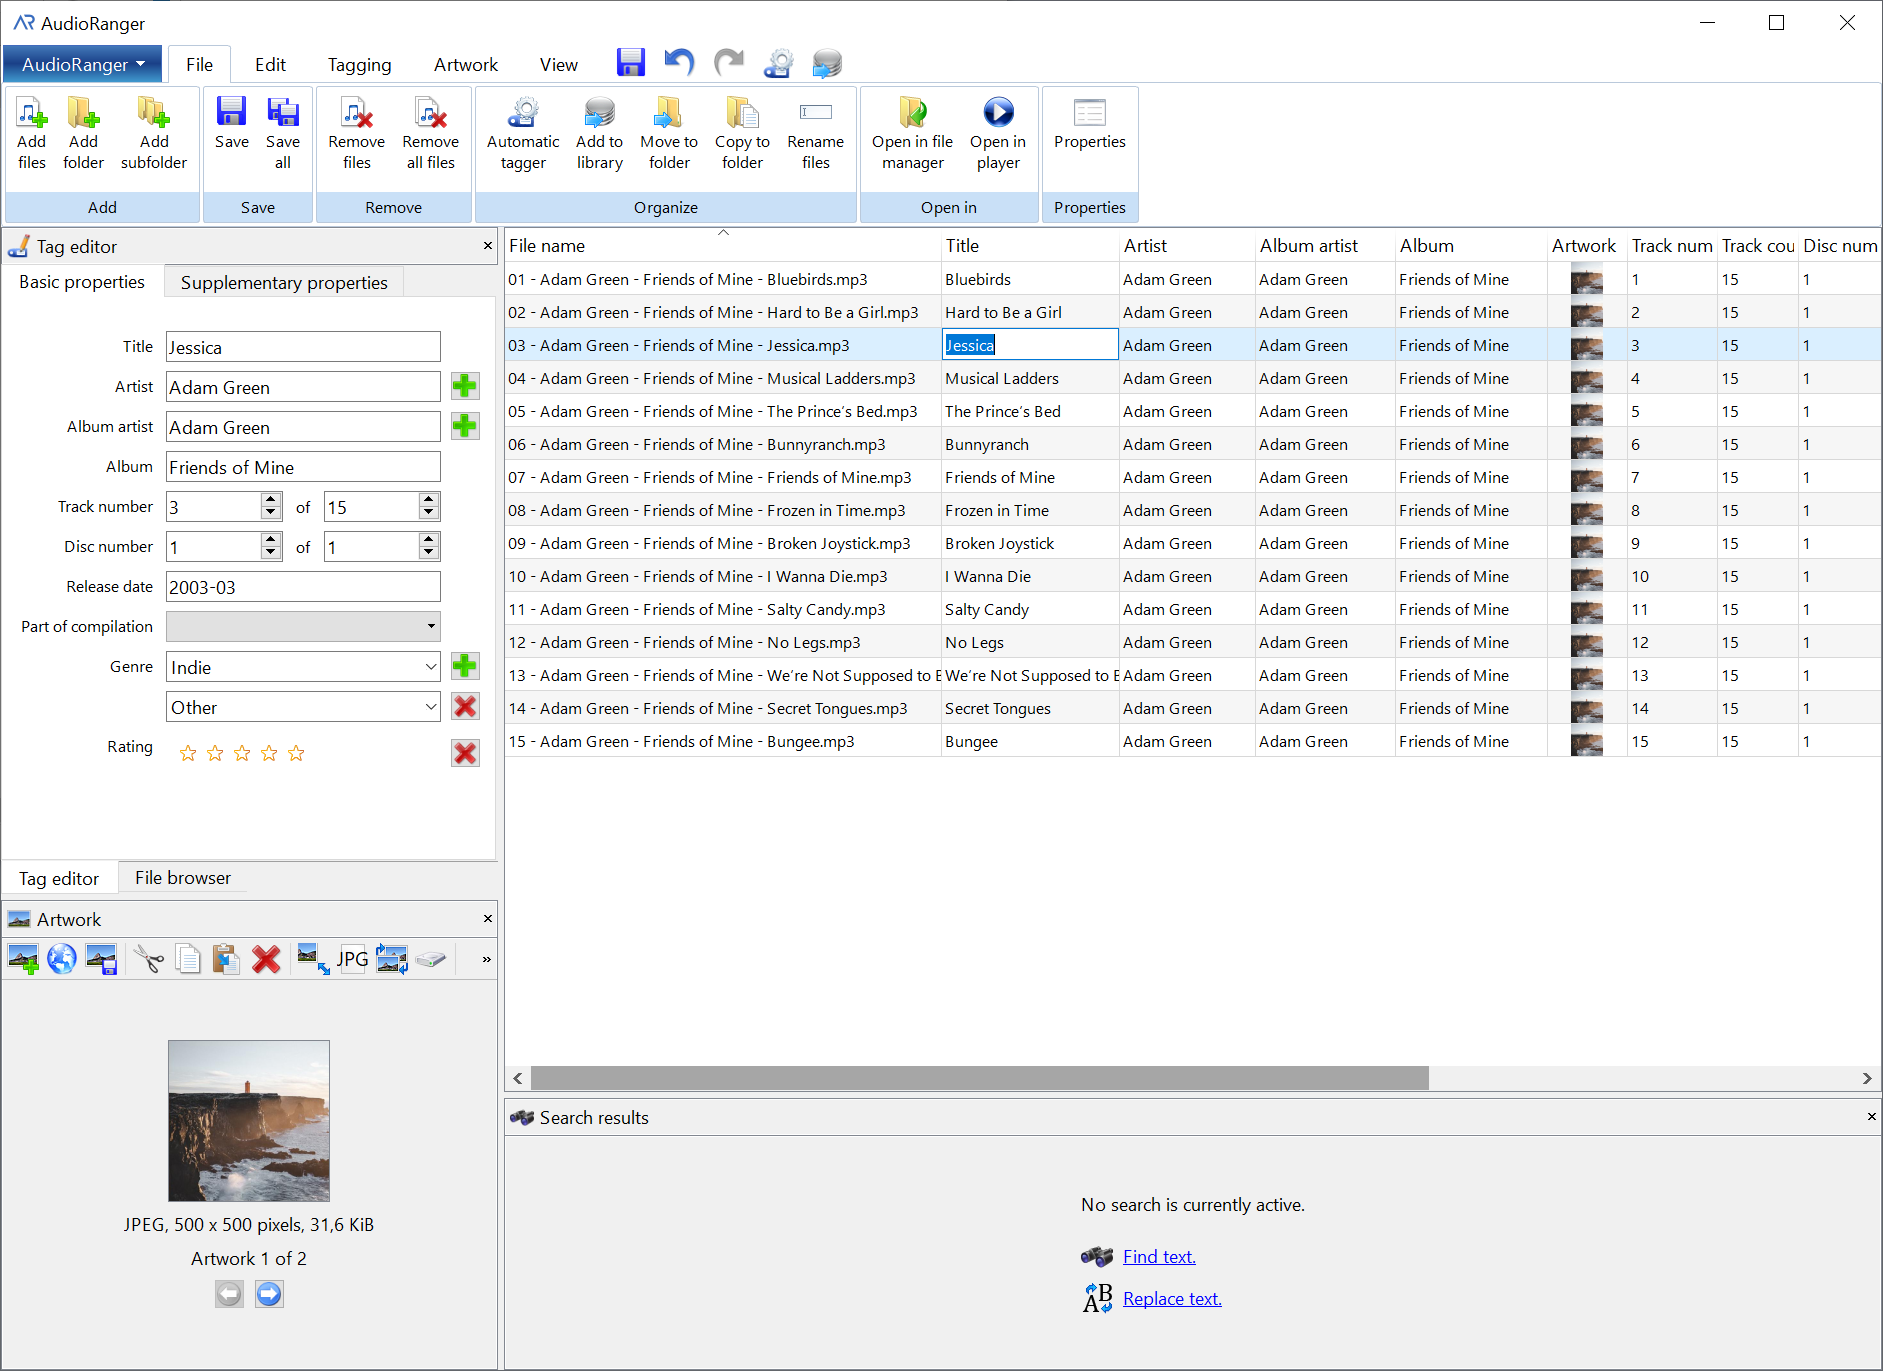Image resolution: width=1883 pixels, height=1371 pixels.
Task: Download artwork using the globe icon
Action: pyautogui.click(x=62, y=959)
